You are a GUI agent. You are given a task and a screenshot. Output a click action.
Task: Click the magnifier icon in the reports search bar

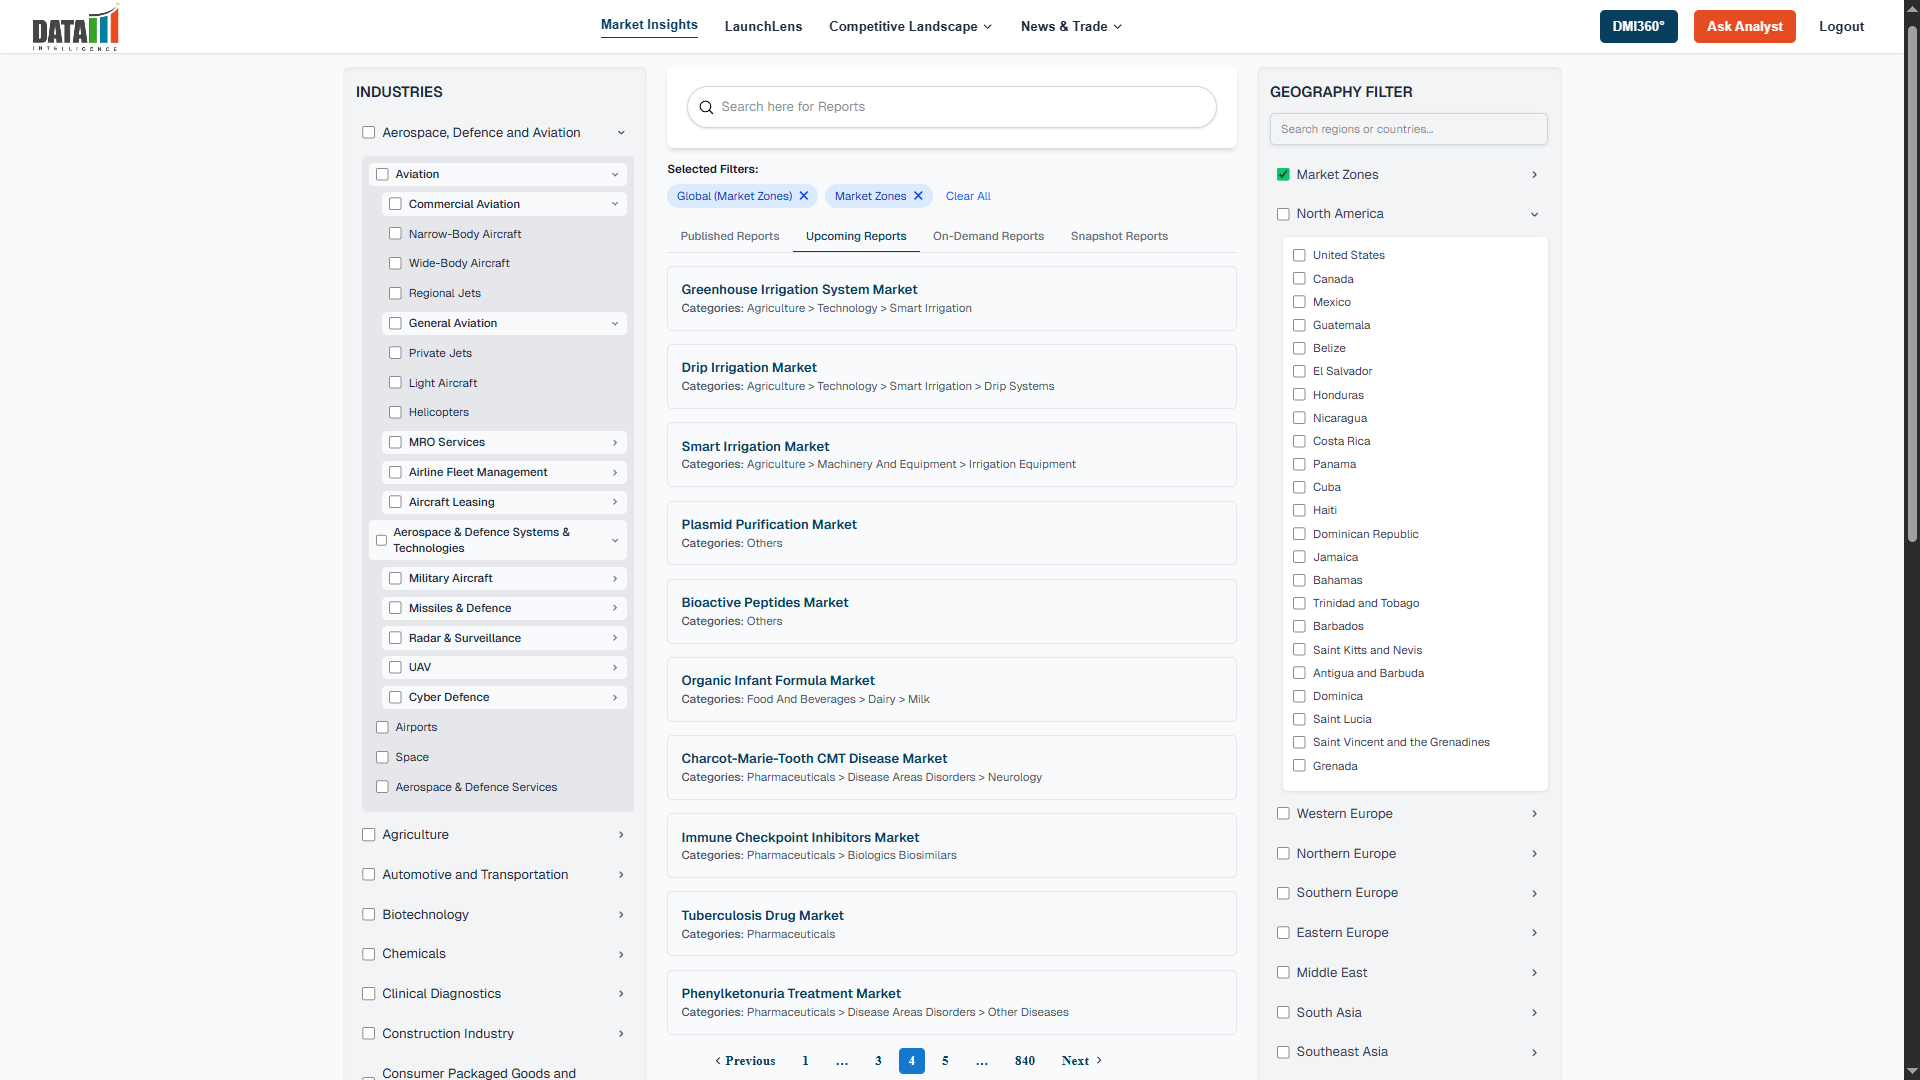(x=707, y=107)
